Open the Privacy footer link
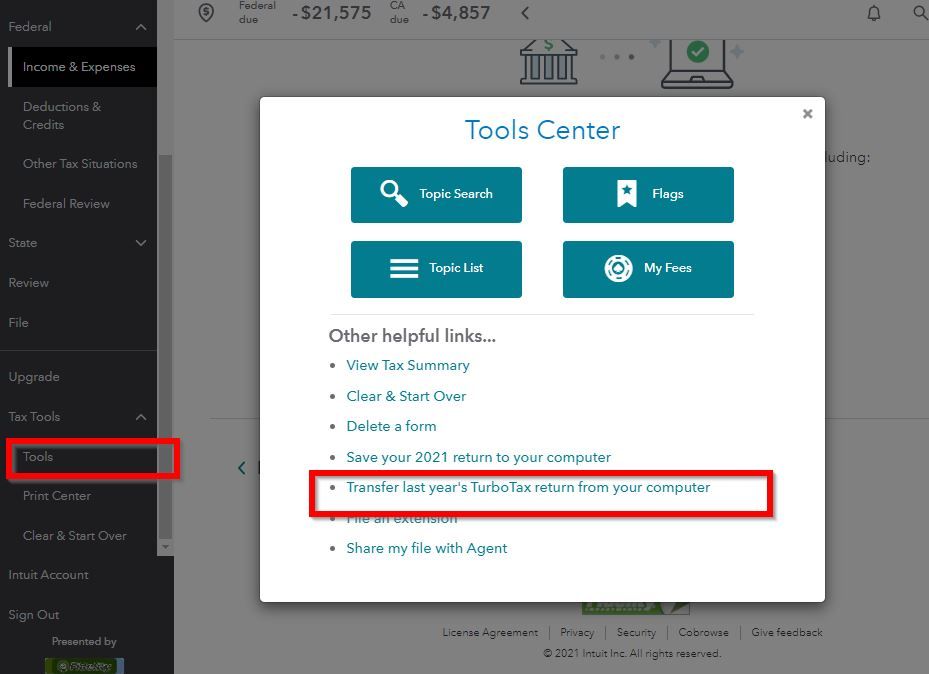The image size is (929, 674). (577, 633)
